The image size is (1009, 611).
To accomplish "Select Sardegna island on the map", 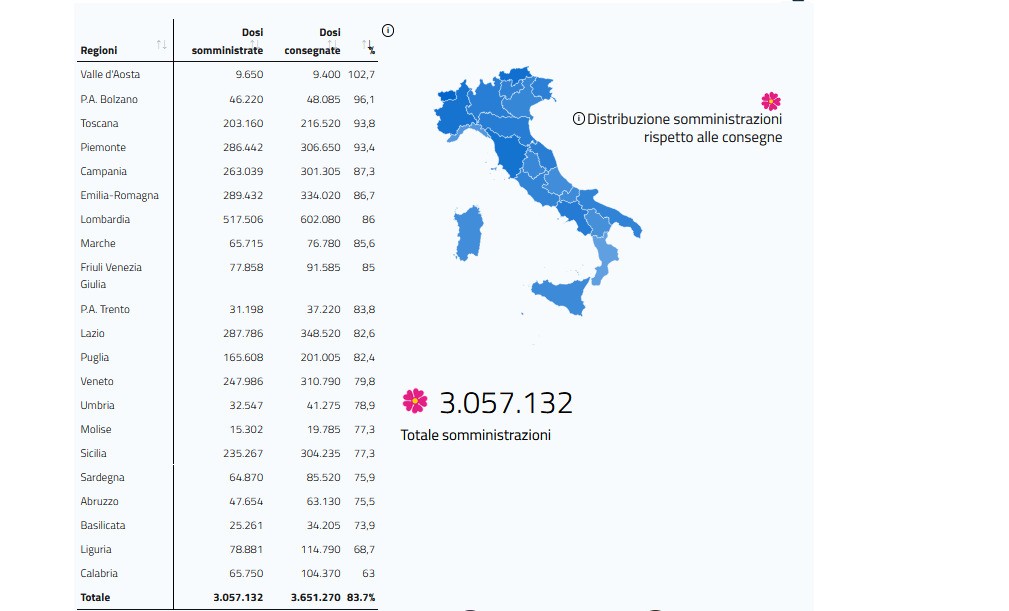I will [468, 233].
